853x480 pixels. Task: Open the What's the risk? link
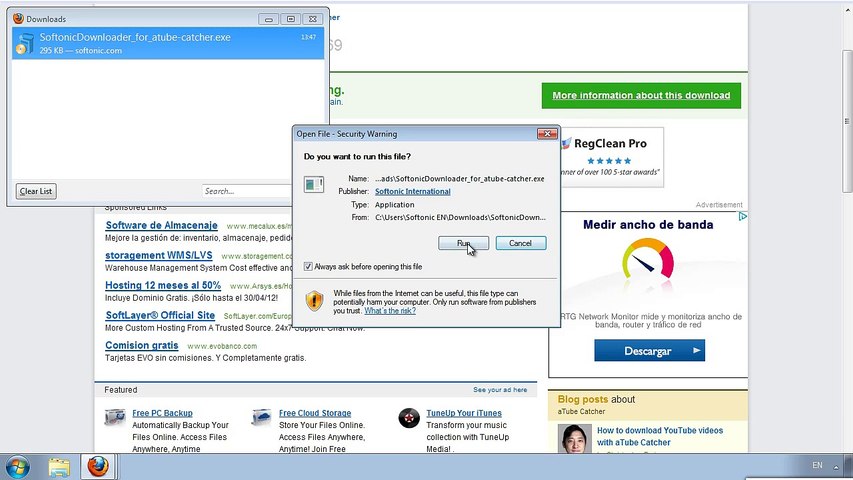390,311
